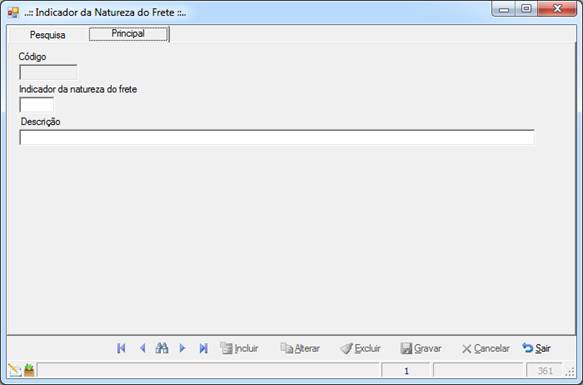Click the status bar cell showing 1
This screenshot has height=385, width=583.
(x=406, y=371)
